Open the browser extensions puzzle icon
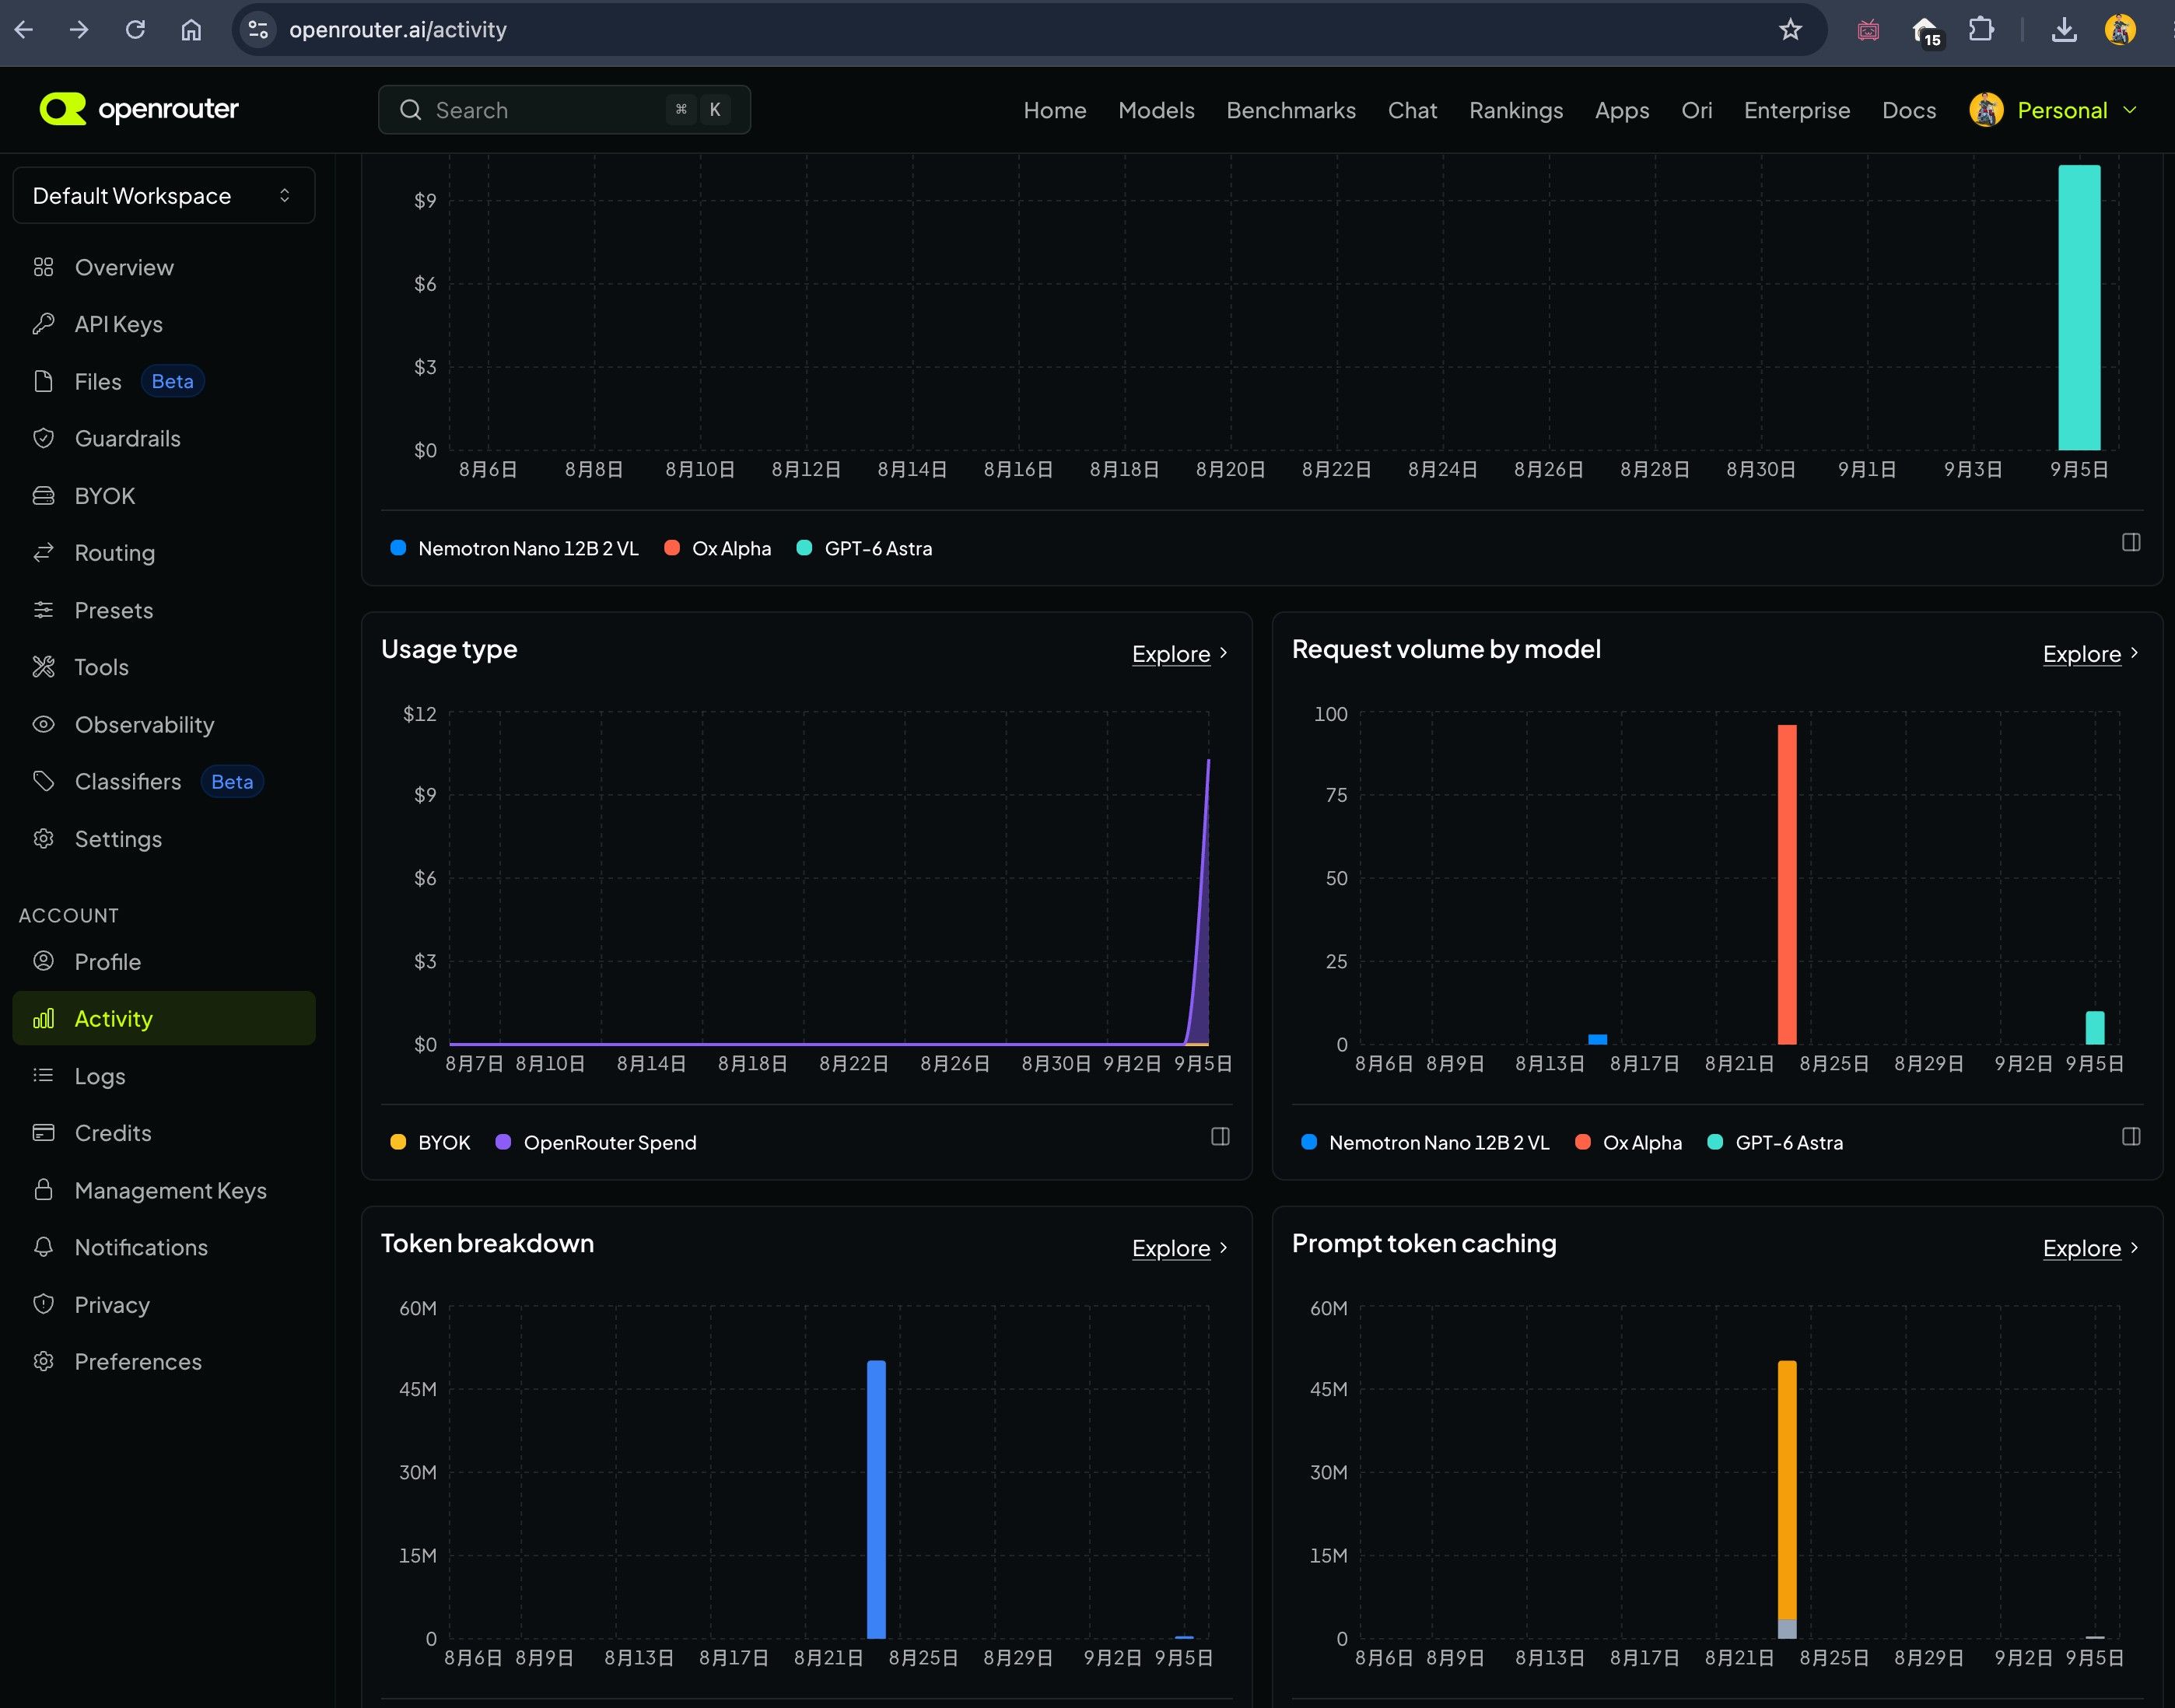This screenshot has height=1708, width=2175. click(1981, 30)
